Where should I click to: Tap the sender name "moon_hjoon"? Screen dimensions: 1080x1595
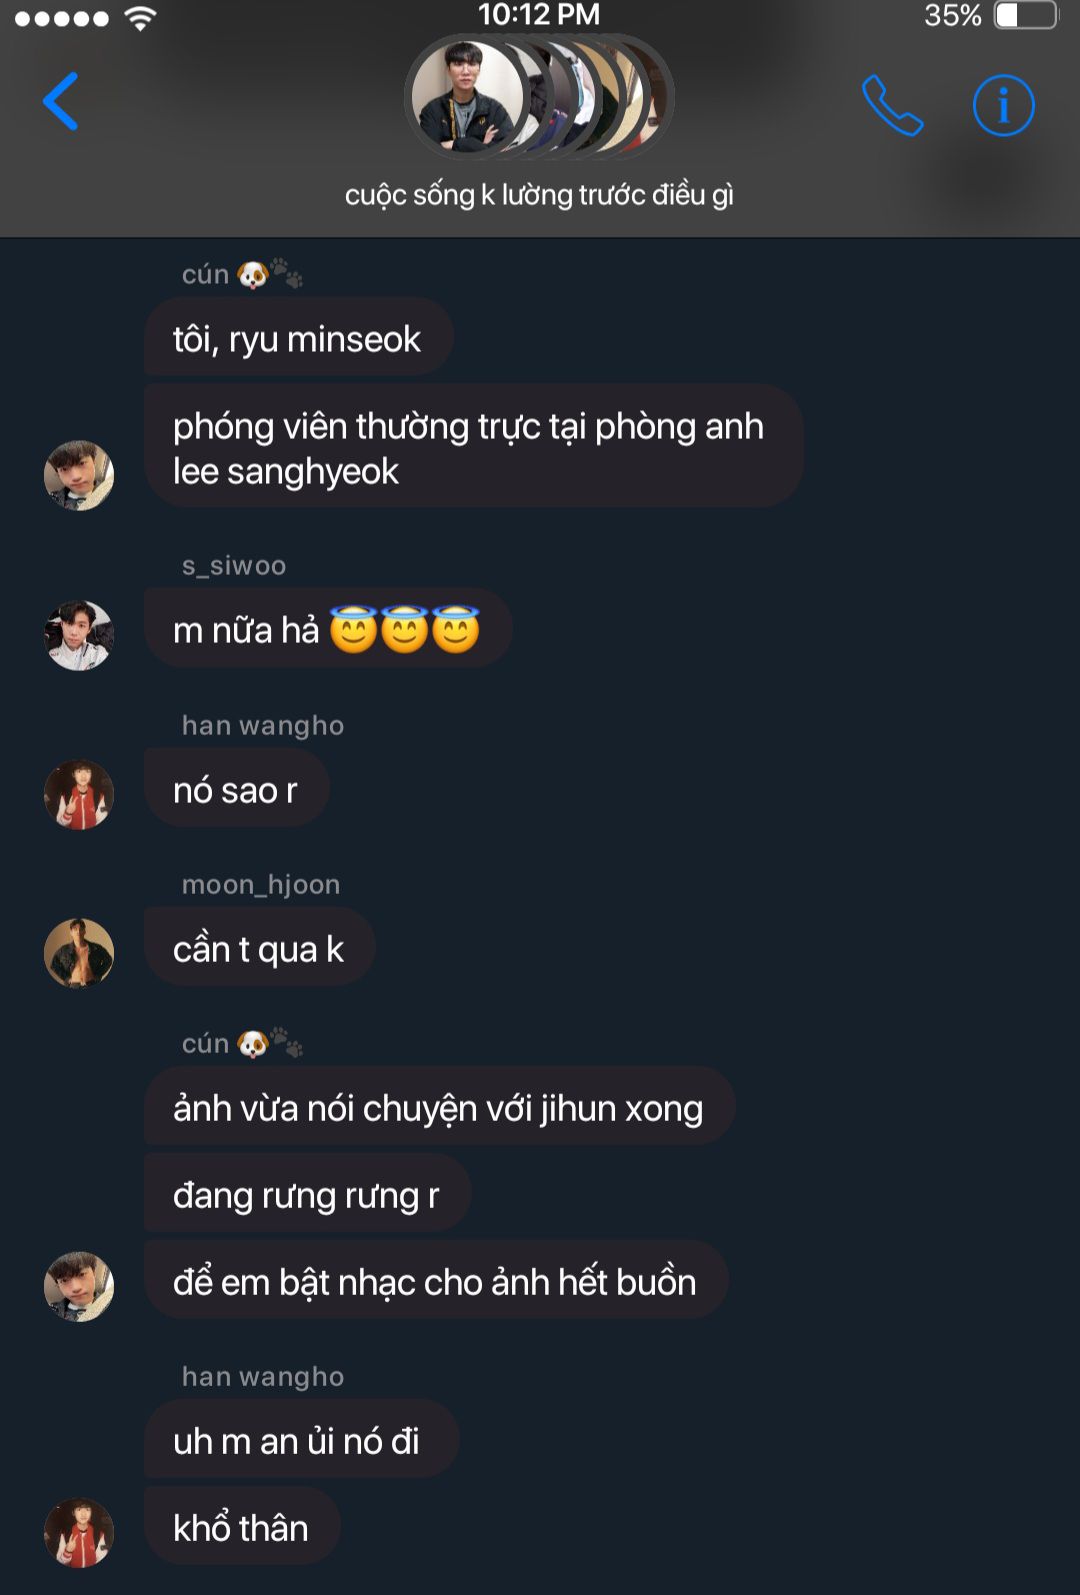261,885
